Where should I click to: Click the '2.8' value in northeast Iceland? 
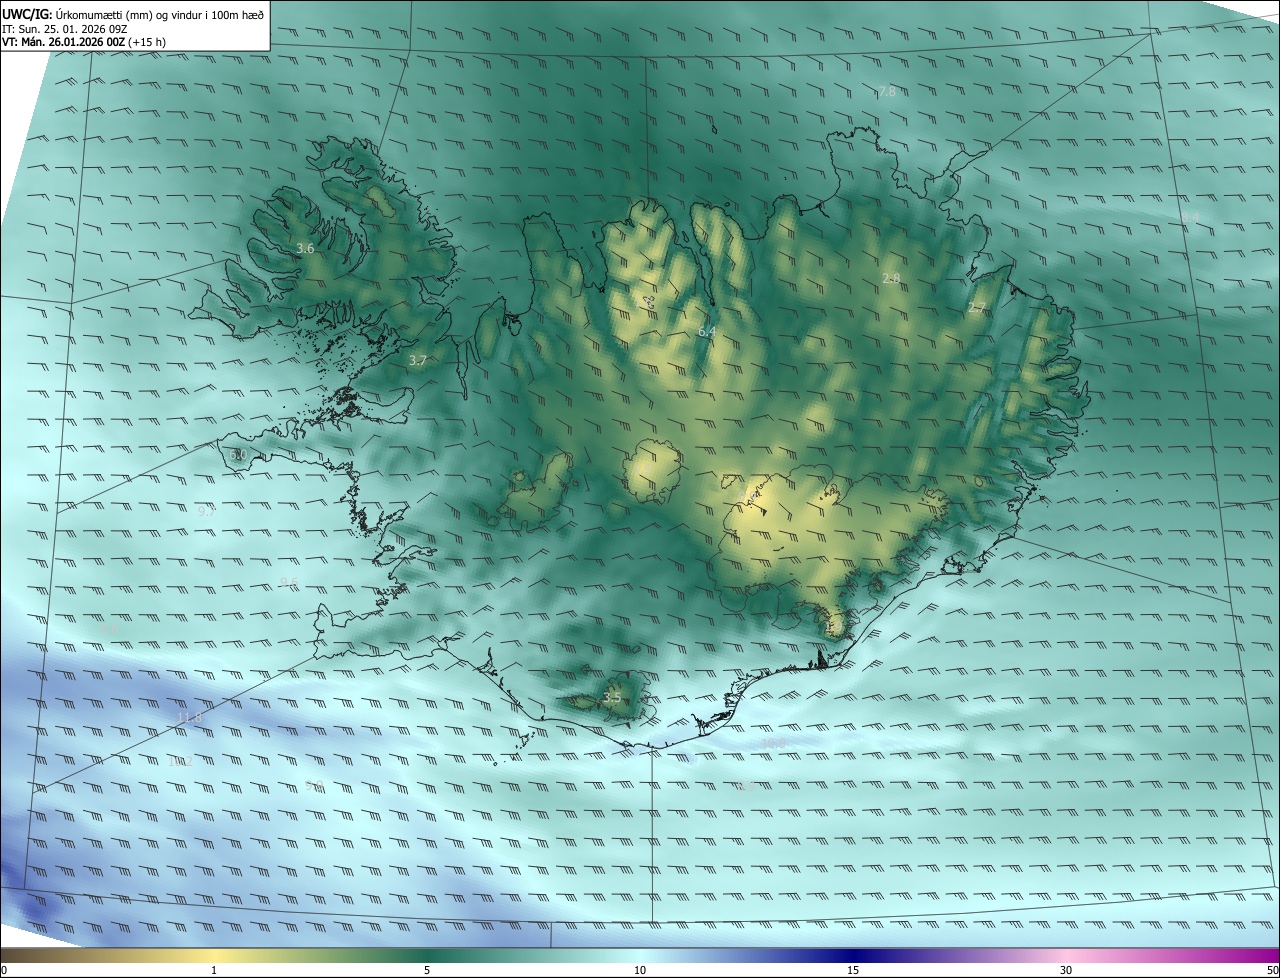891,278
